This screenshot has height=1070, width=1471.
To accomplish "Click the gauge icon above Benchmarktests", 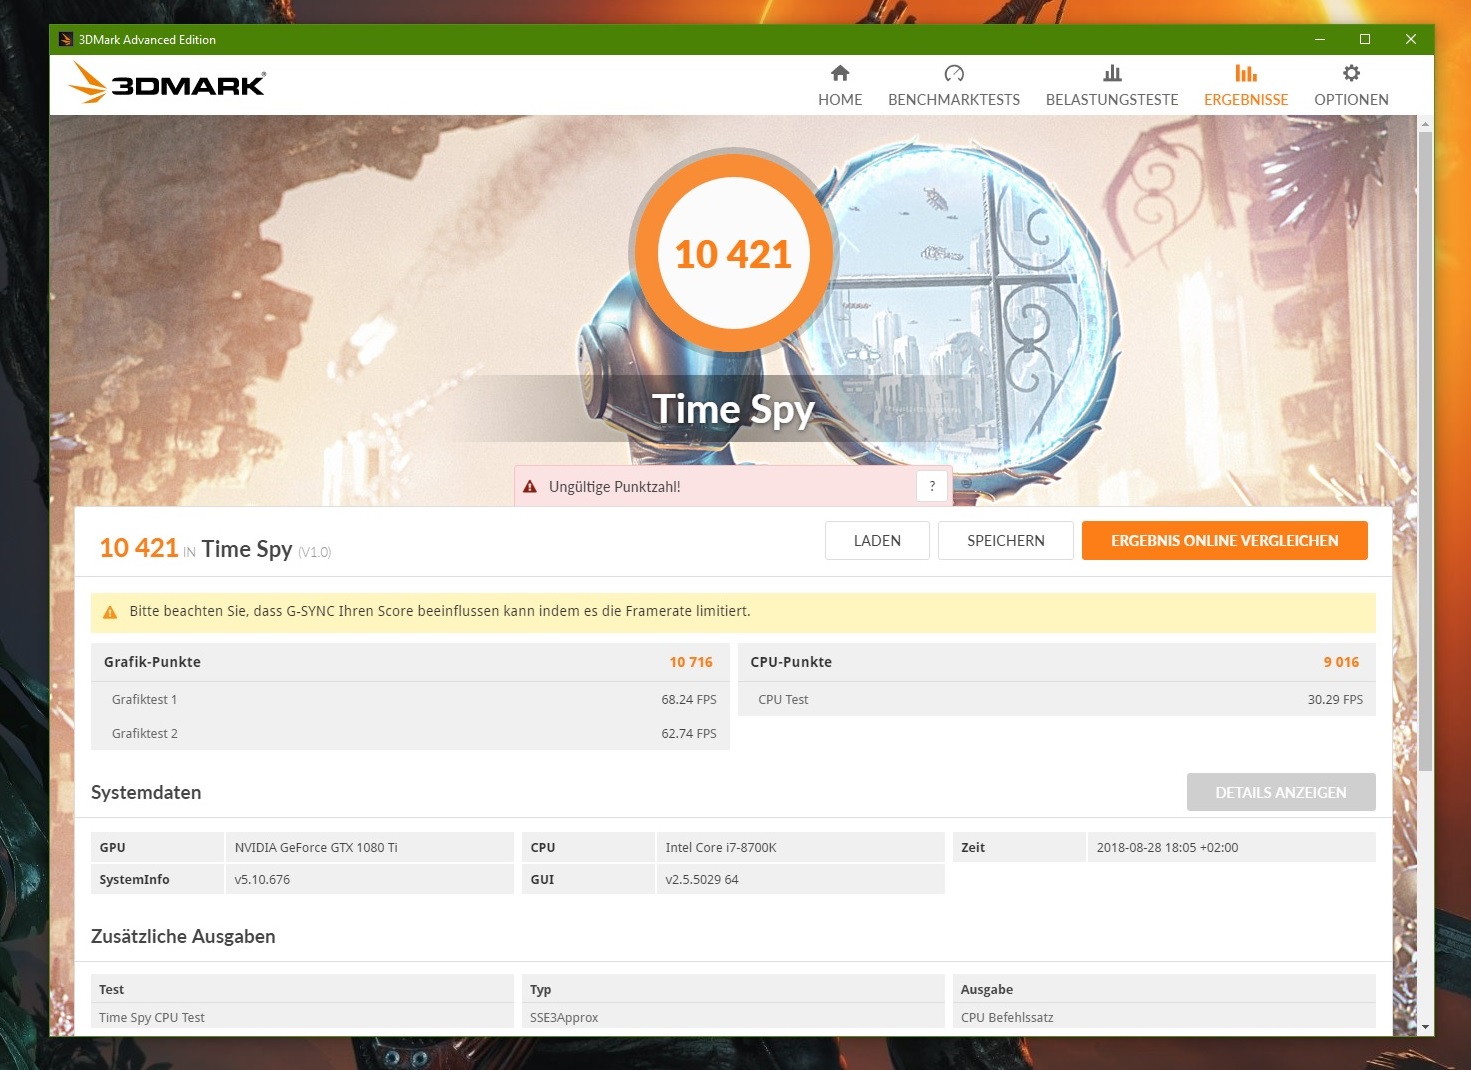I will click(954, 73).
